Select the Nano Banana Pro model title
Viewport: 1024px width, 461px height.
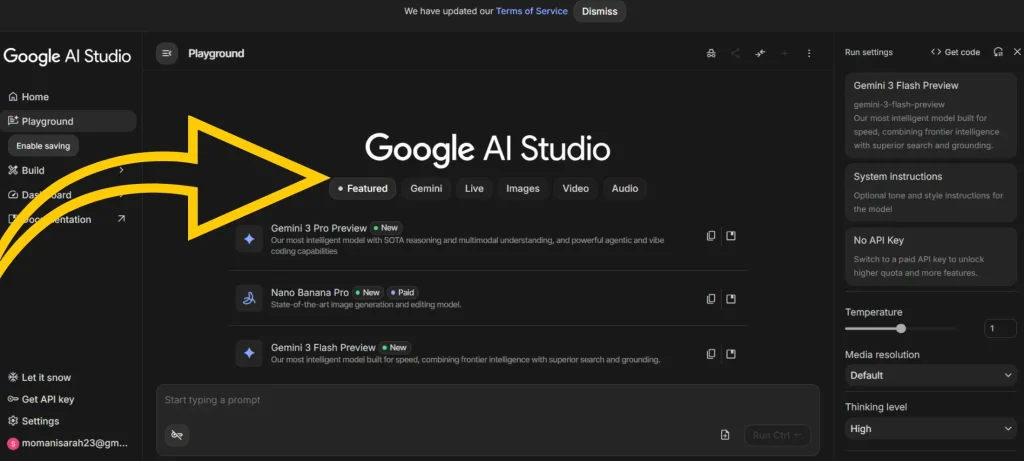coord(310,293)
